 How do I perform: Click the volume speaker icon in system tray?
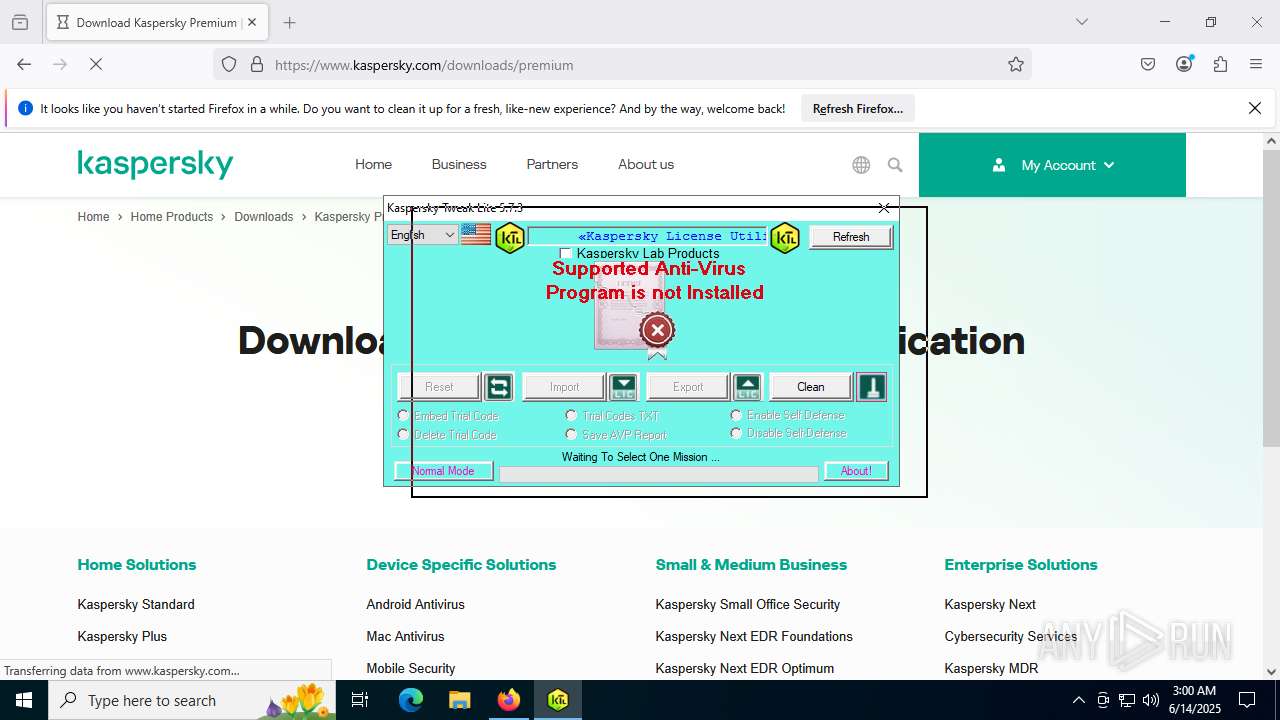point(1151,700)
